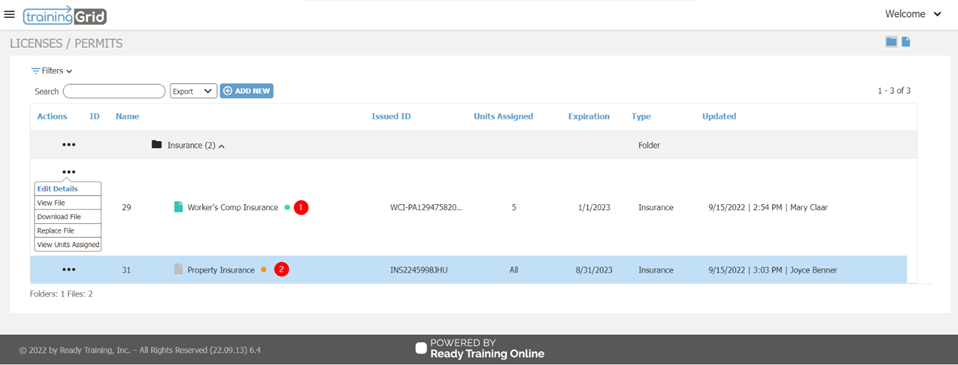Screen dimensions: 958x365
Task: Sort by Units Assigned column header
Action: tap(503, 116)
